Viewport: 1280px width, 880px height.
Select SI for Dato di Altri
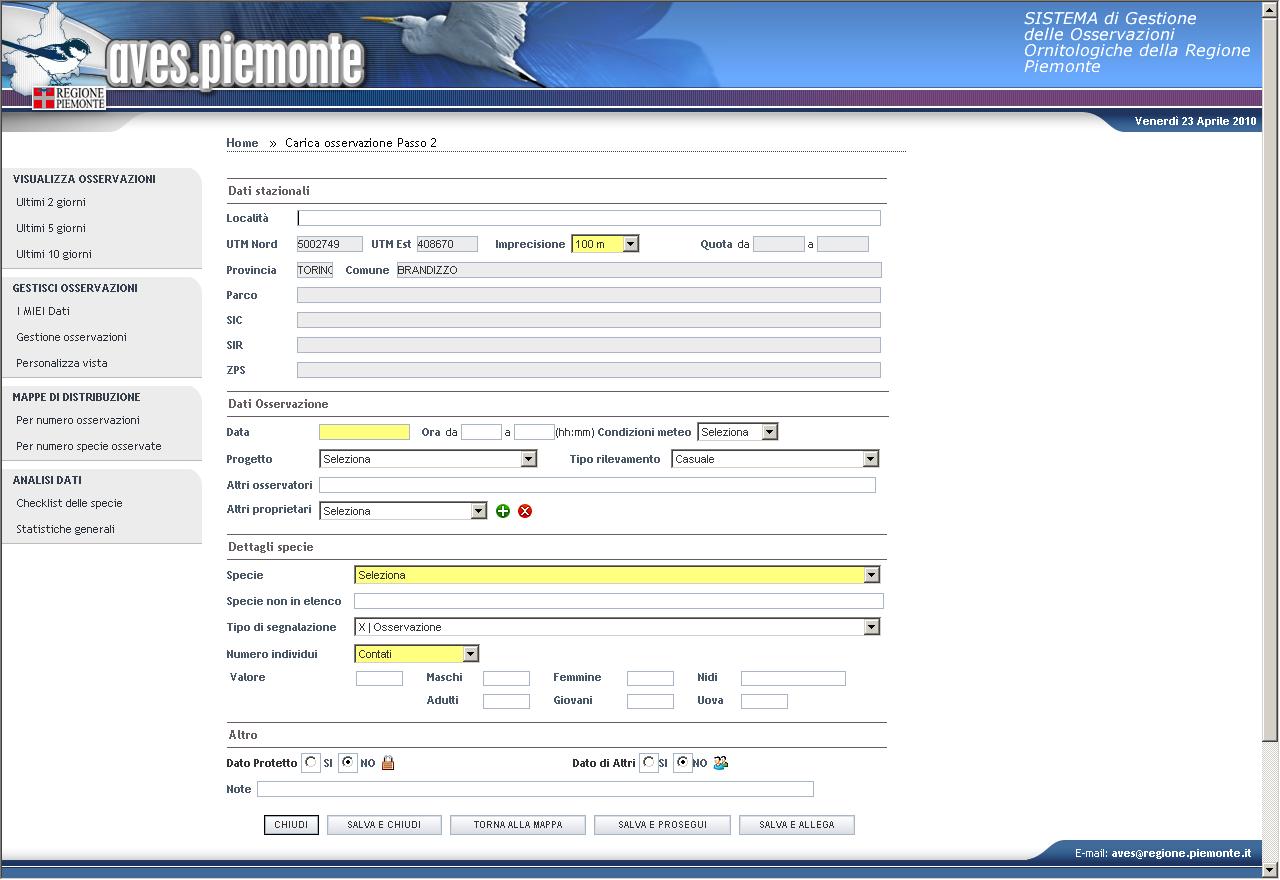pos(648,763)
